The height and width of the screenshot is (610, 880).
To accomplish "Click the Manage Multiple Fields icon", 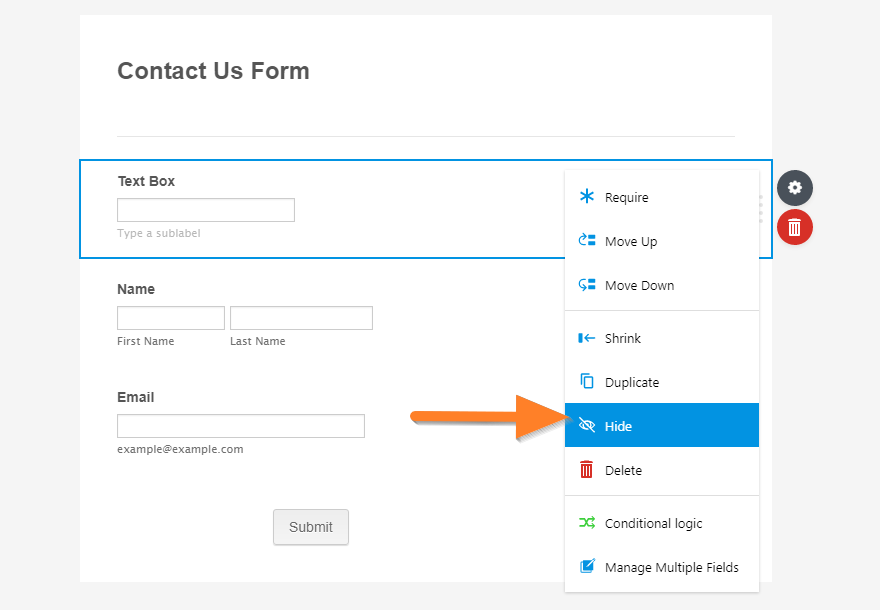I will pyautogui.click(x=587, y=567).
